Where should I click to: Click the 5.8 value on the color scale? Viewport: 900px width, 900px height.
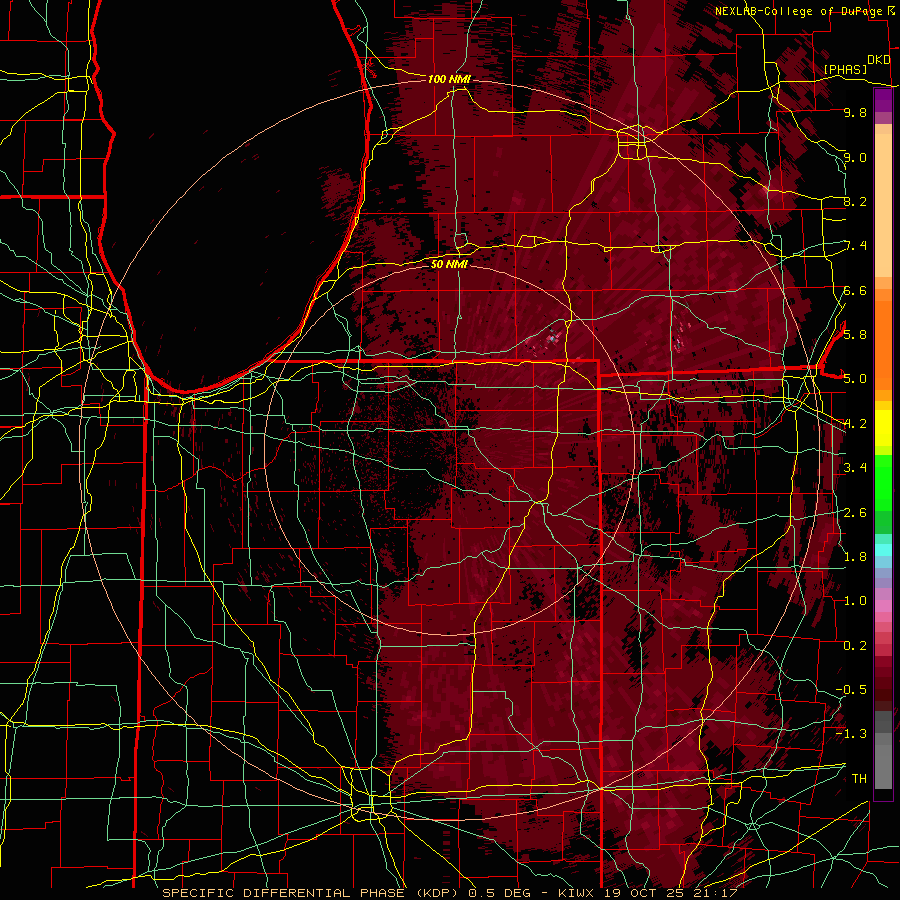855,334
